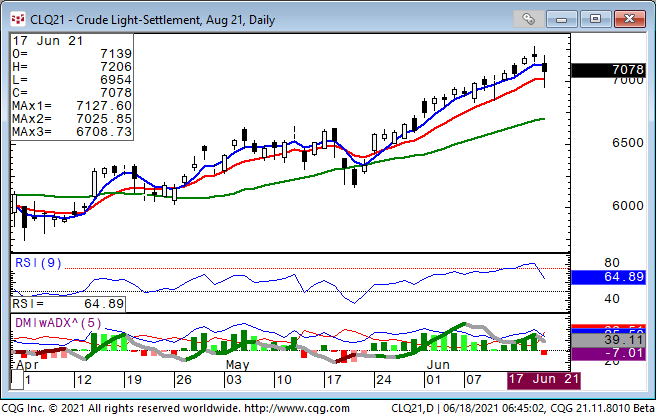Click the CQG chart icon in title bar
Image resolution: width=656 pixels, height=416 pixels.
pyautogui.click(x=18, y=19)
